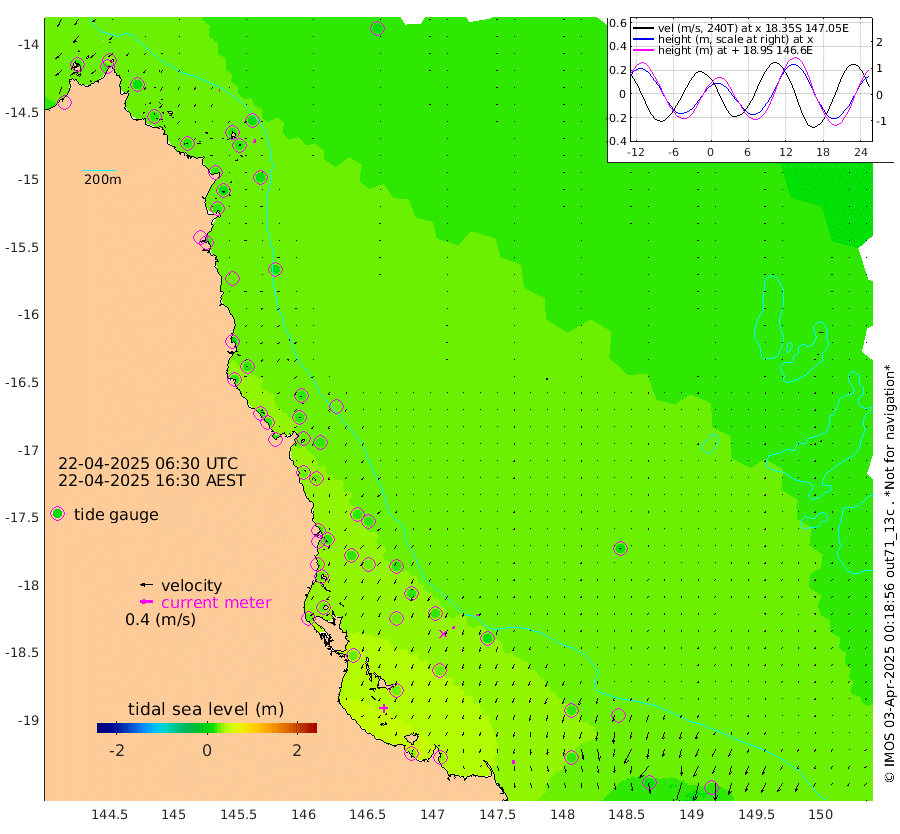
Task: Click 'vel (m/s, 240T) at x 18.35S 147.05E' text
Action: [x=753, y=28]
